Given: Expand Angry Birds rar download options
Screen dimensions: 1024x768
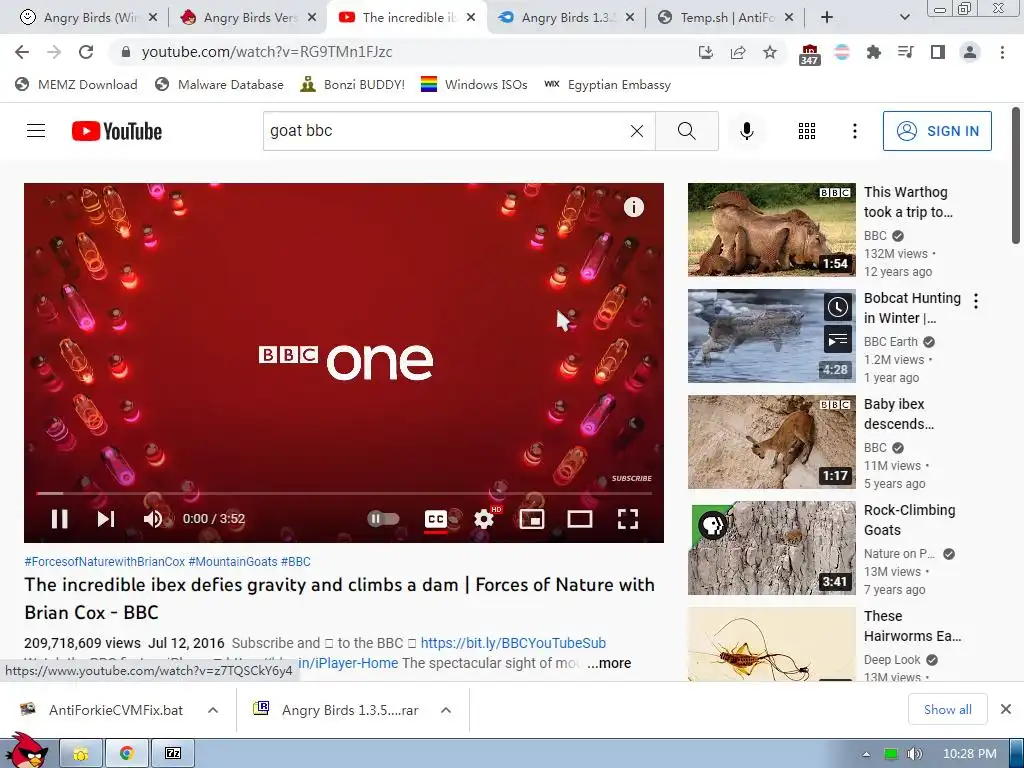Looking at the screenshot, I should pyautogui.click(x=446, y=711).
